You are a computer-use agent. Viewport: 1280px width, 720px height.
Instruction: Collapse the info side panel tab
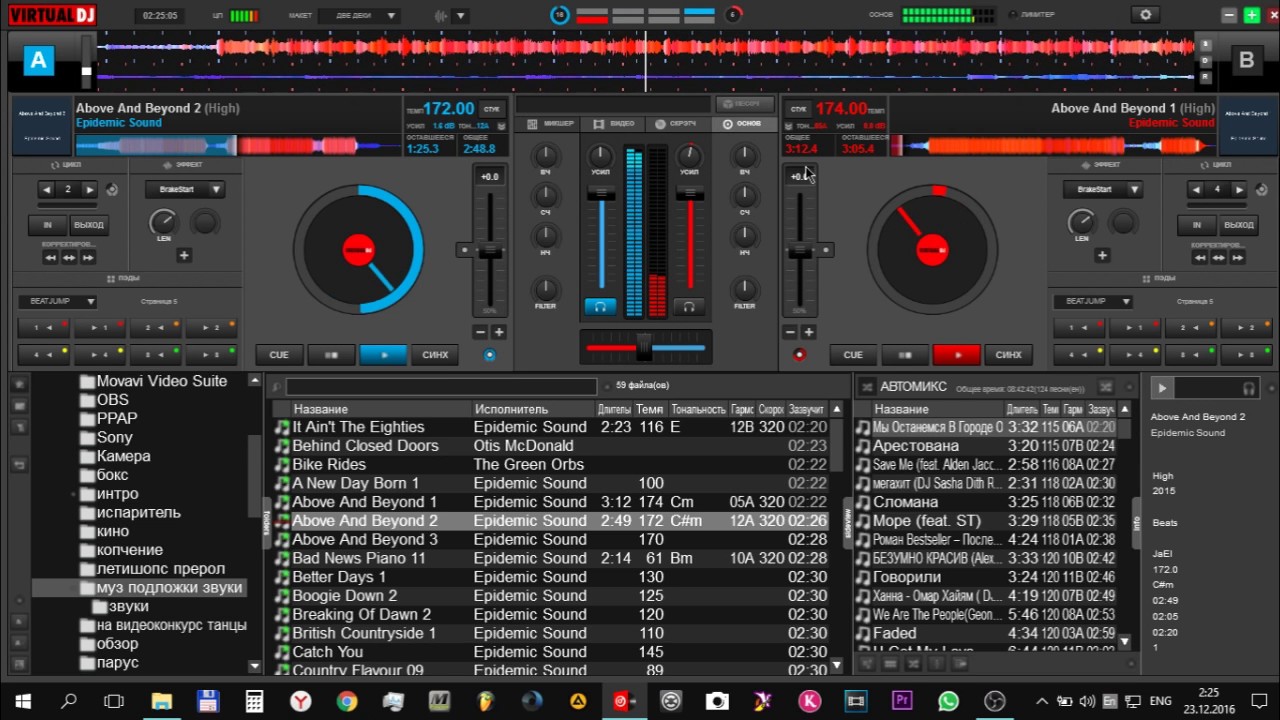pos(1136,523)
